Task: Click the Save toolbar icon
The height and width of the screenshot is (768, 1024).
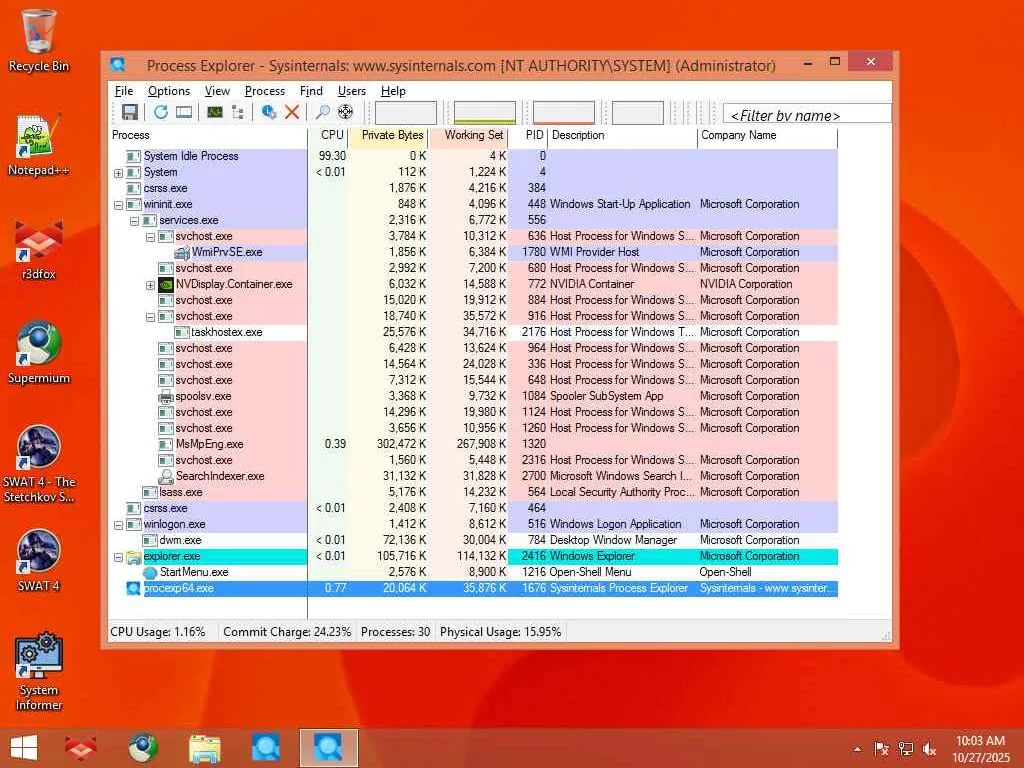Action: click(129, 112)
